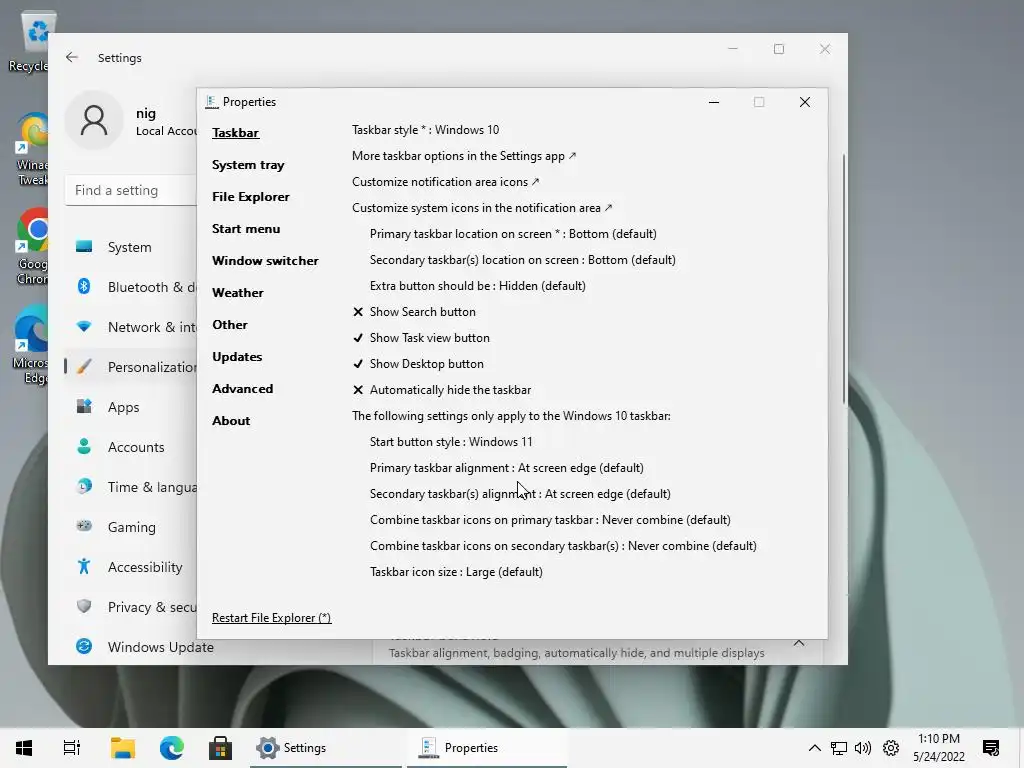The image size is (1024, 768).
Task: Open Accessibility in Settings sidebar
Action: coord(131,567)
